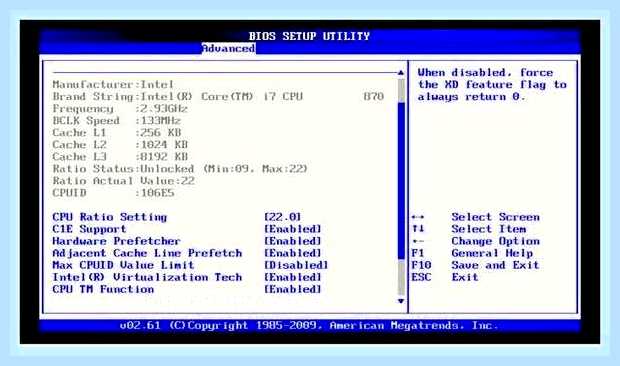This screenshot has width=620, height=366.
Task: Click the up-down arrows key icon
Action: tap(418, 229)
